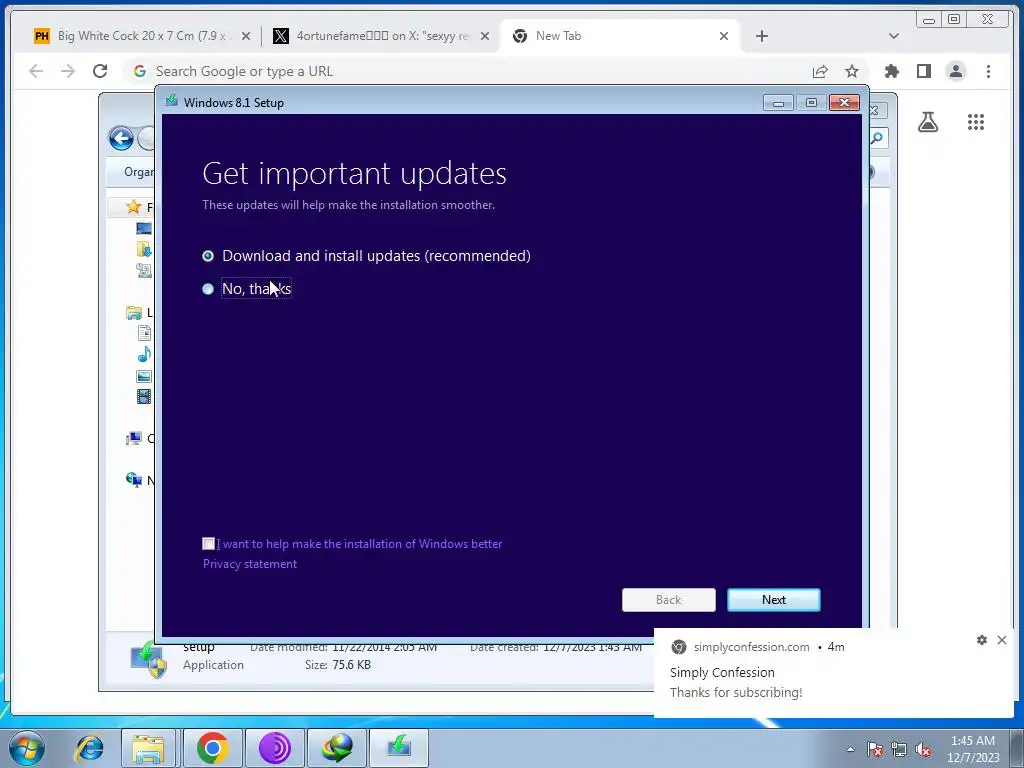The height and width of the screenshot is (768, 1024).
Task: Click the Chrome back arrow
Action: click(x=36, y=71)
